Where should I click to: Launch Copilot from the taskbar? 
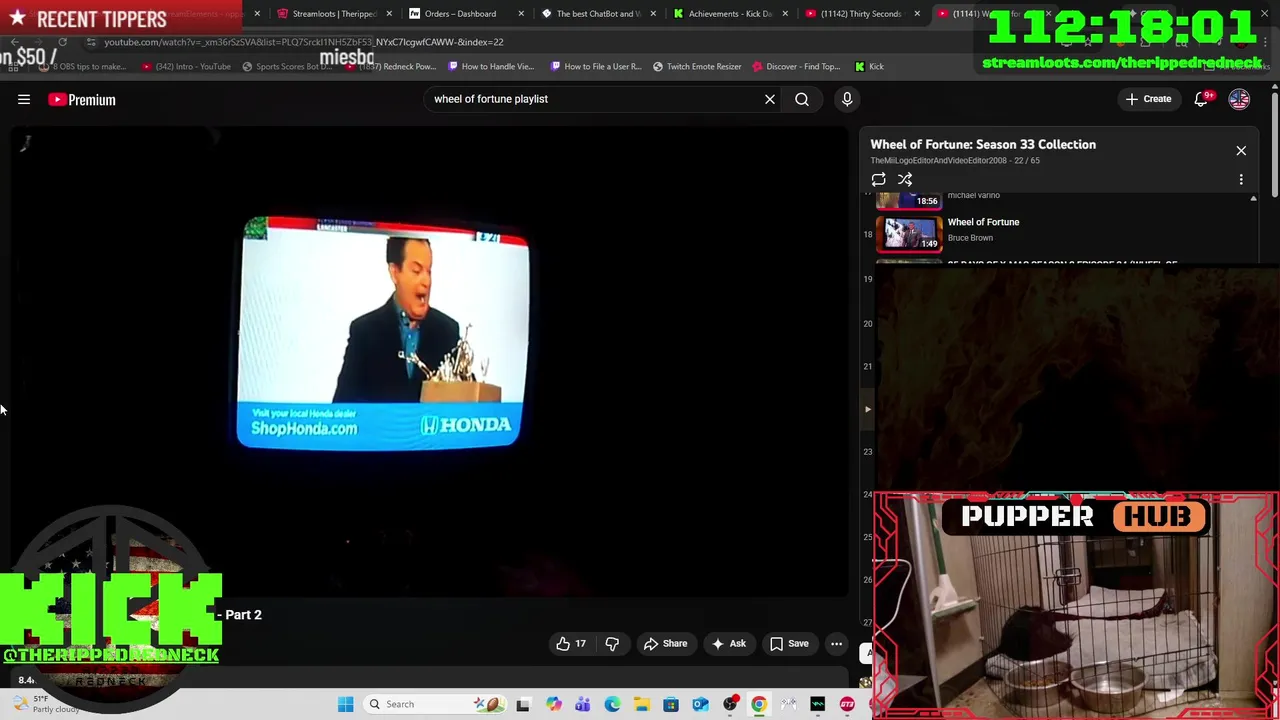tap(553, 704)
